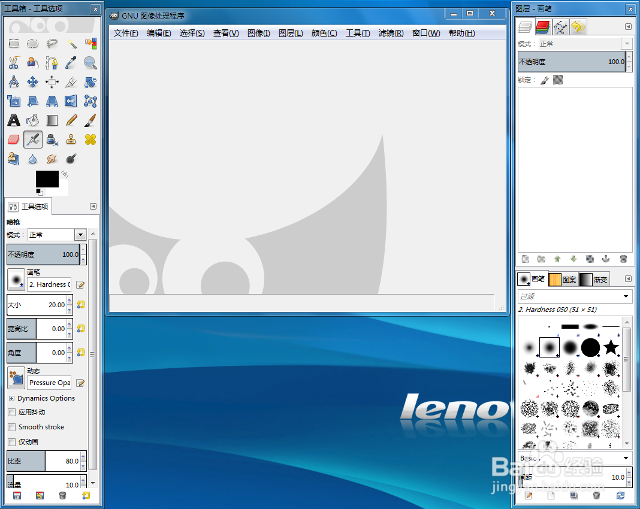Screen dimensions: 640x509
Task: Open the Layers panel 模式 dropdown
Action: [584, 43]
